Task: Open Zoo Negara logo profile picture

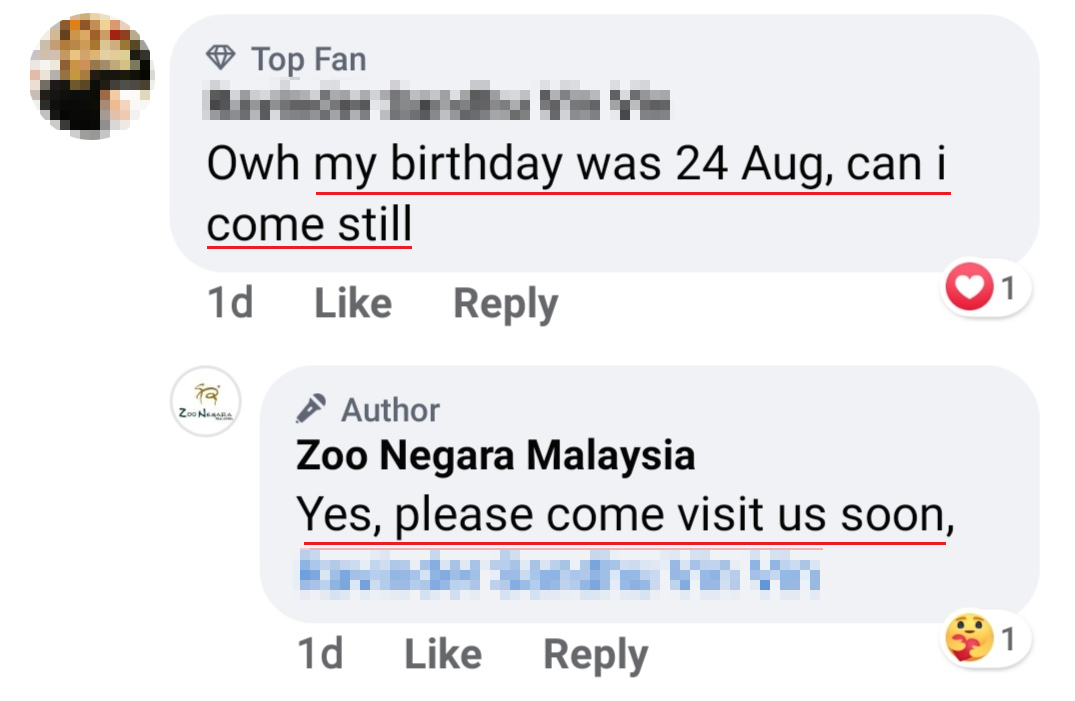Action: (204, 402)
